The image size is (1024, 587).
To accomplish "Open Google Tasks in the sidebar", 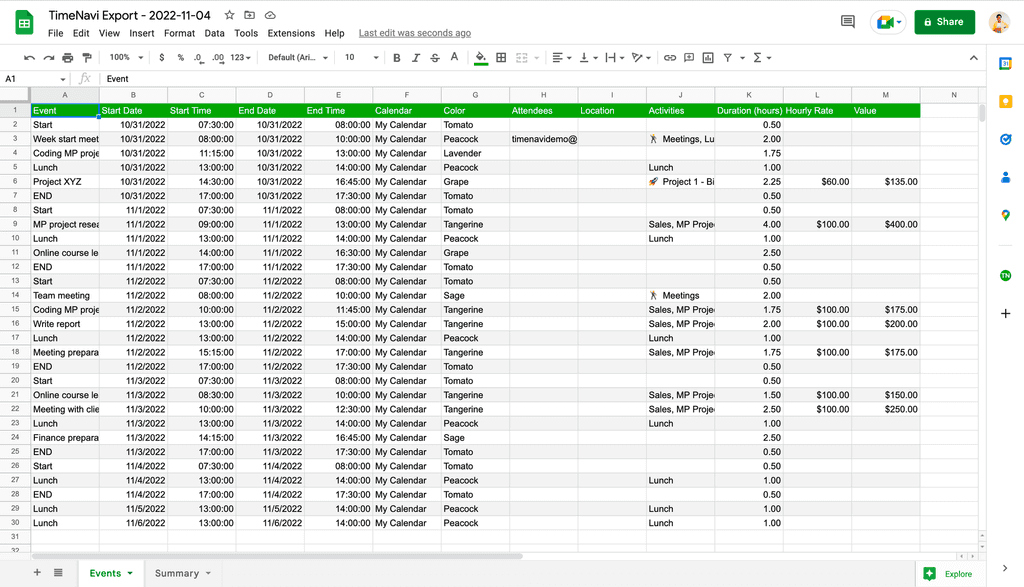I will click(1005, 140).
